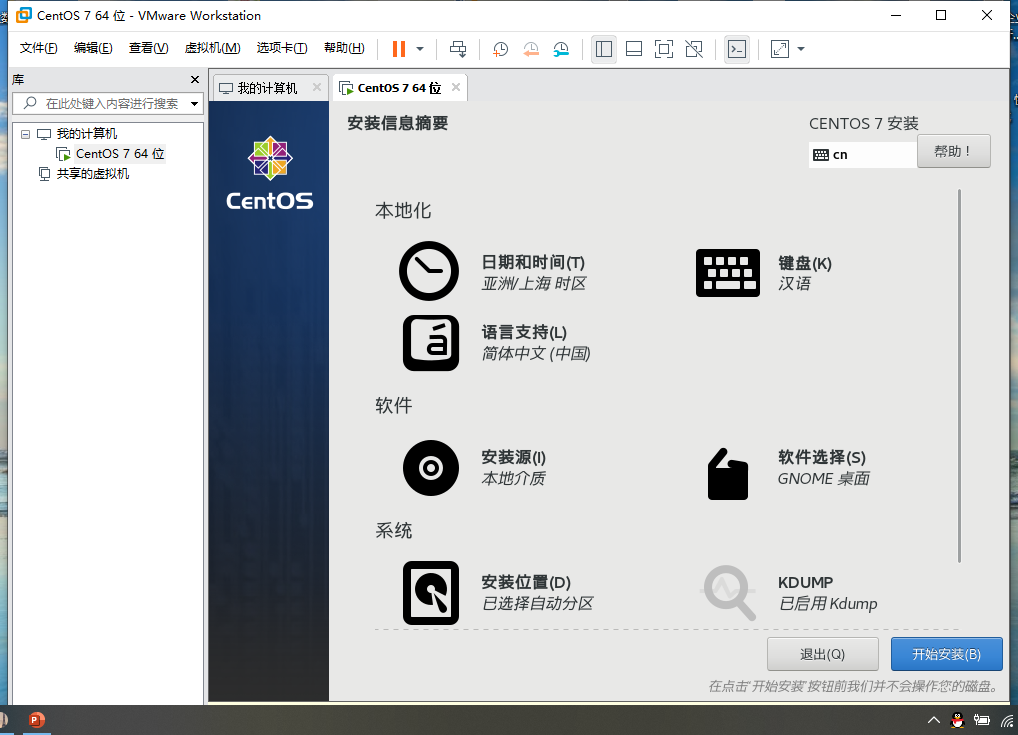Select 我的计算机 in the library tree
Image resolution: width=1018 pixels, height=735 pixels.
(x=86, y=134)
